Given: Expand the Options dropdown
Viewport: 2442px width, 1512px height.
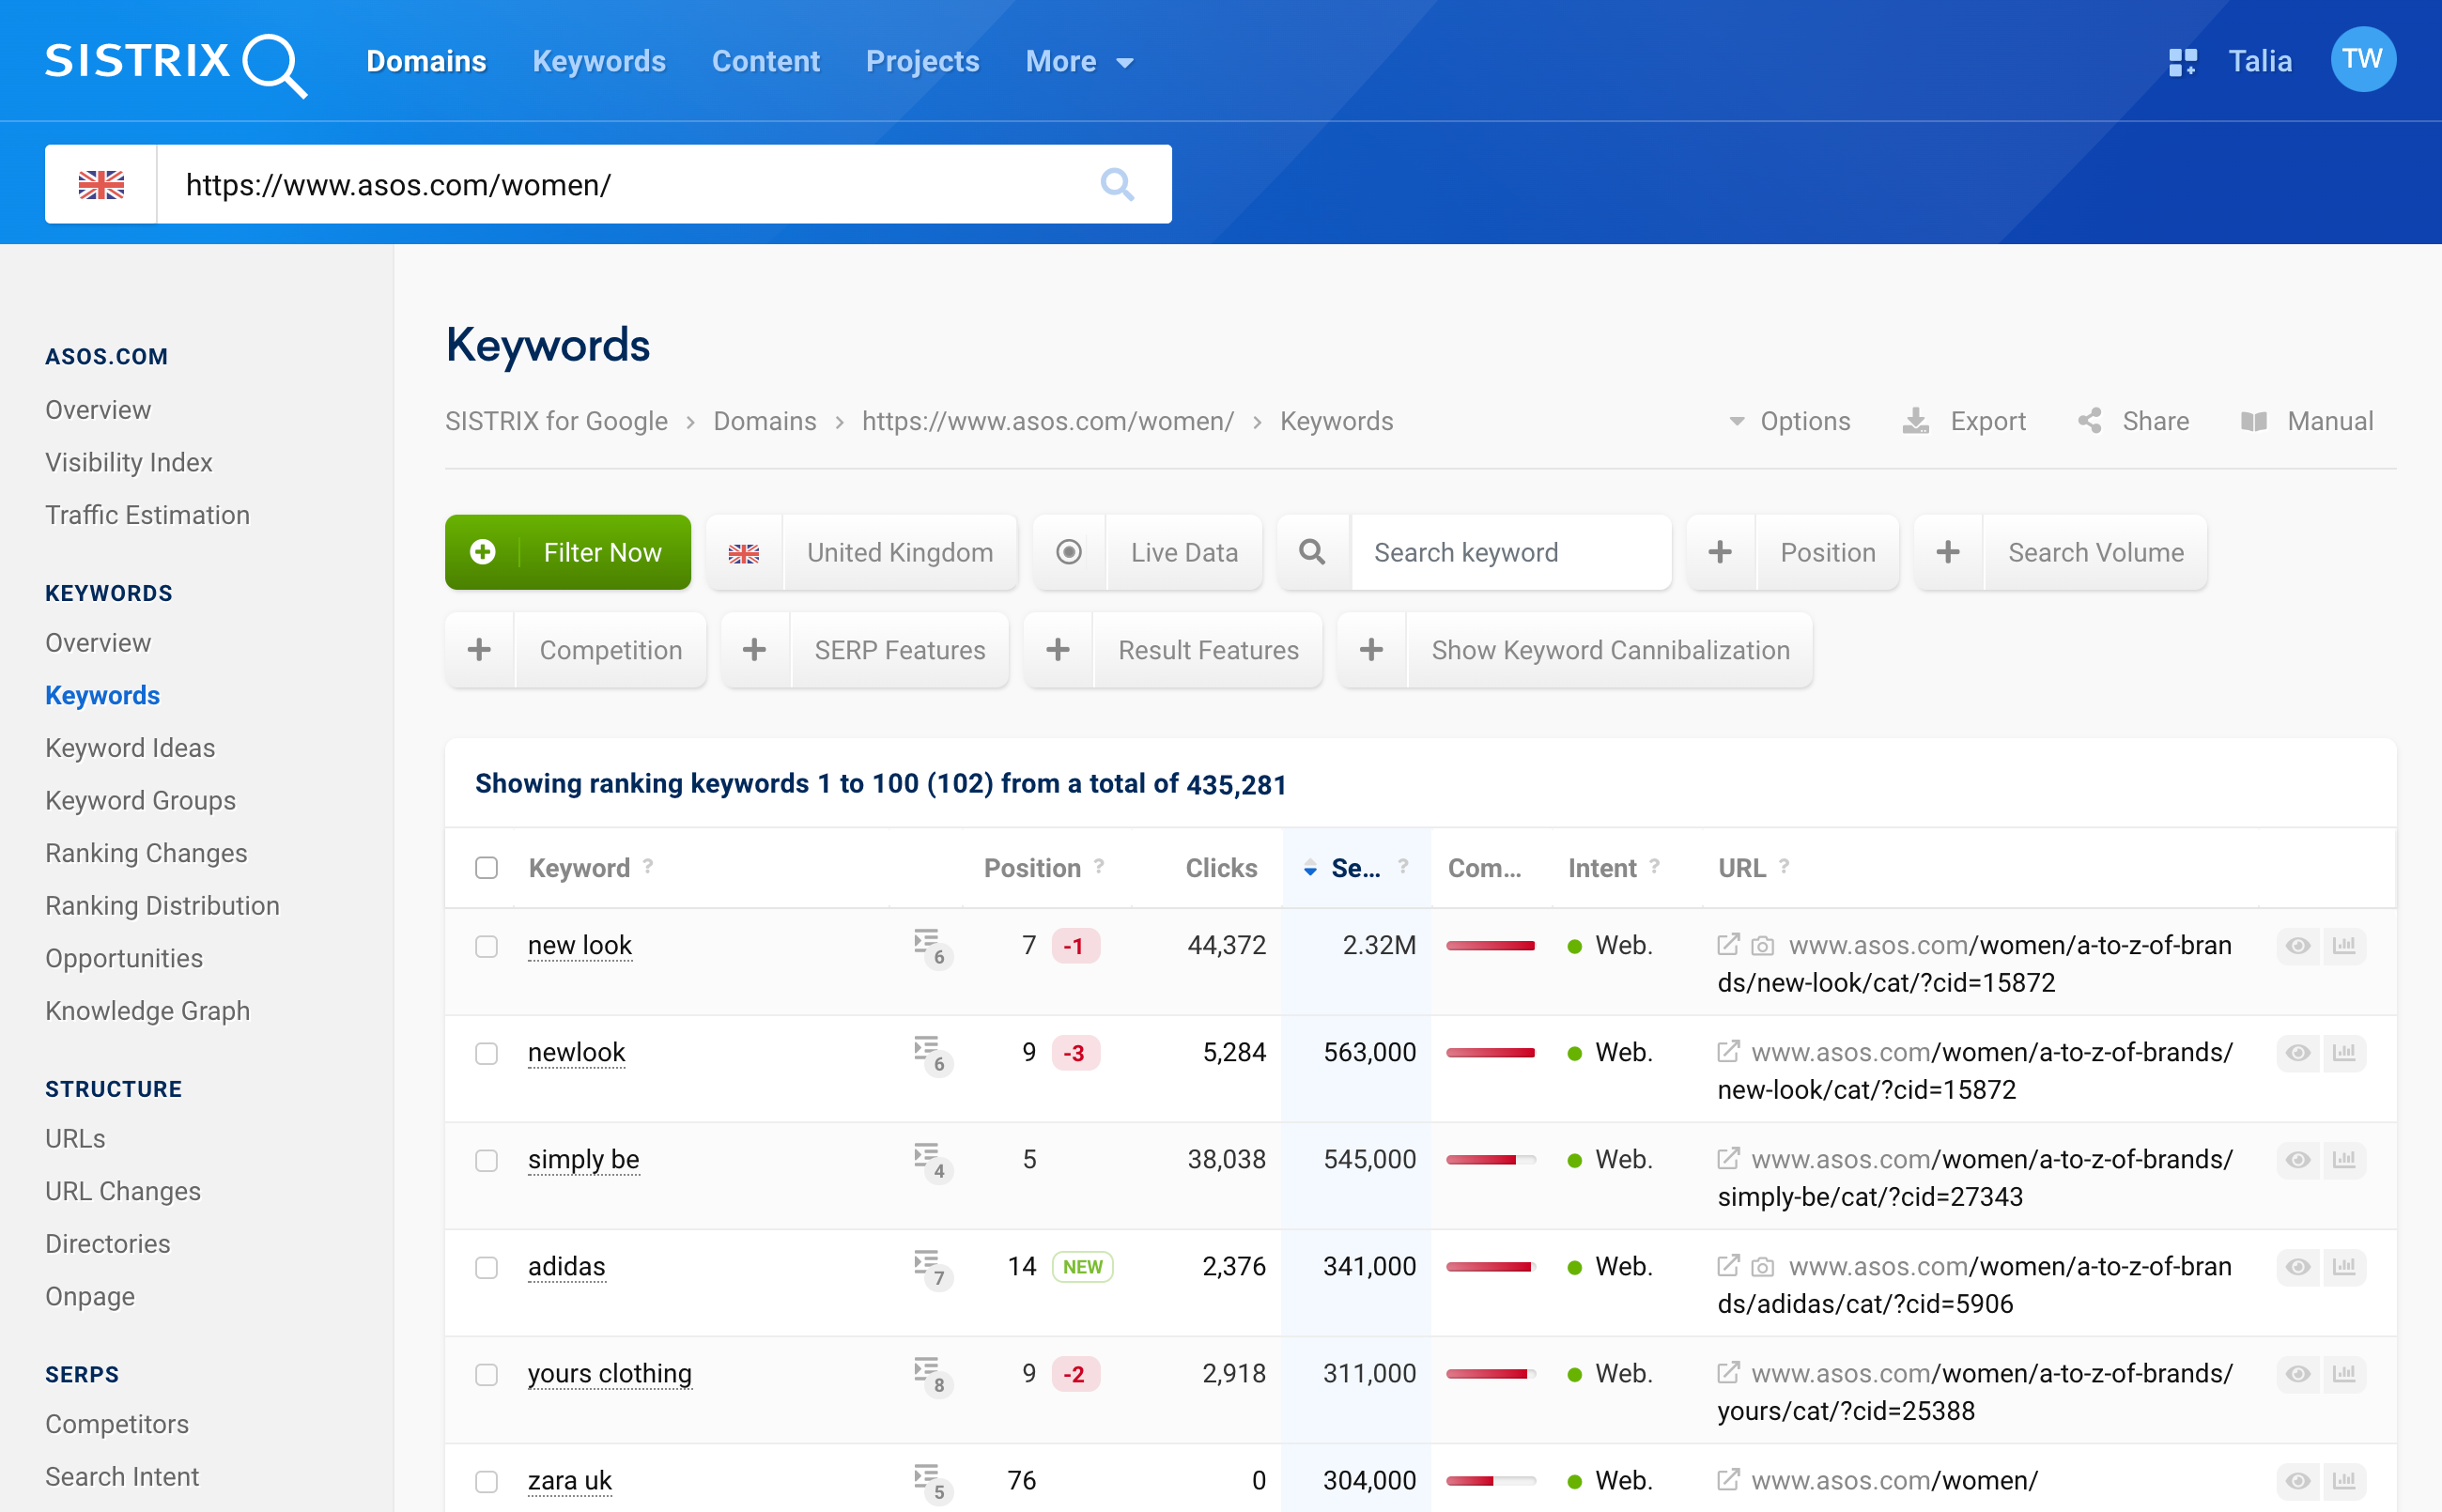Looking at the screenshot, I should [1789, 421].
